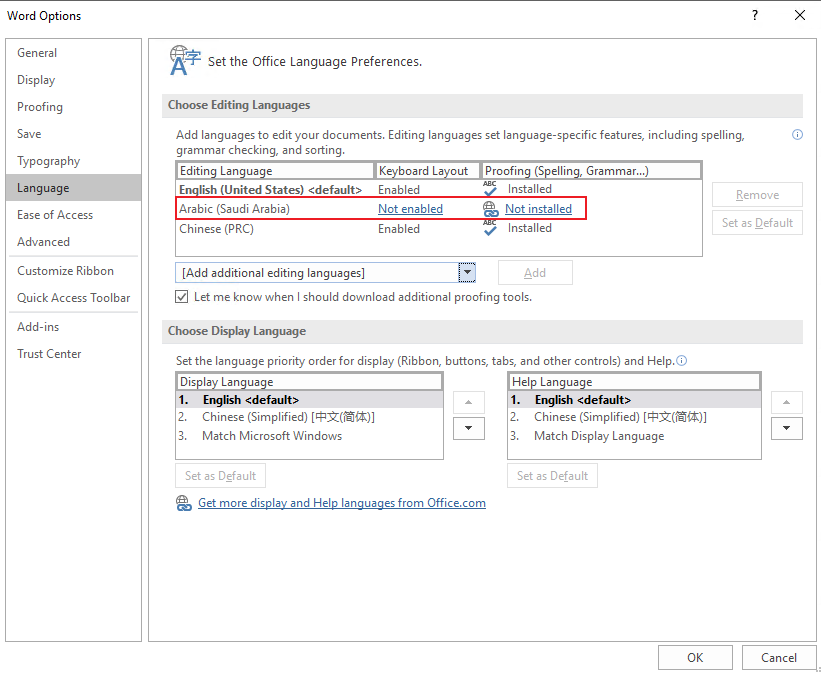Select the Typography category
The image size is (821, 673).
pyautogui.click(x=73, y=161)
